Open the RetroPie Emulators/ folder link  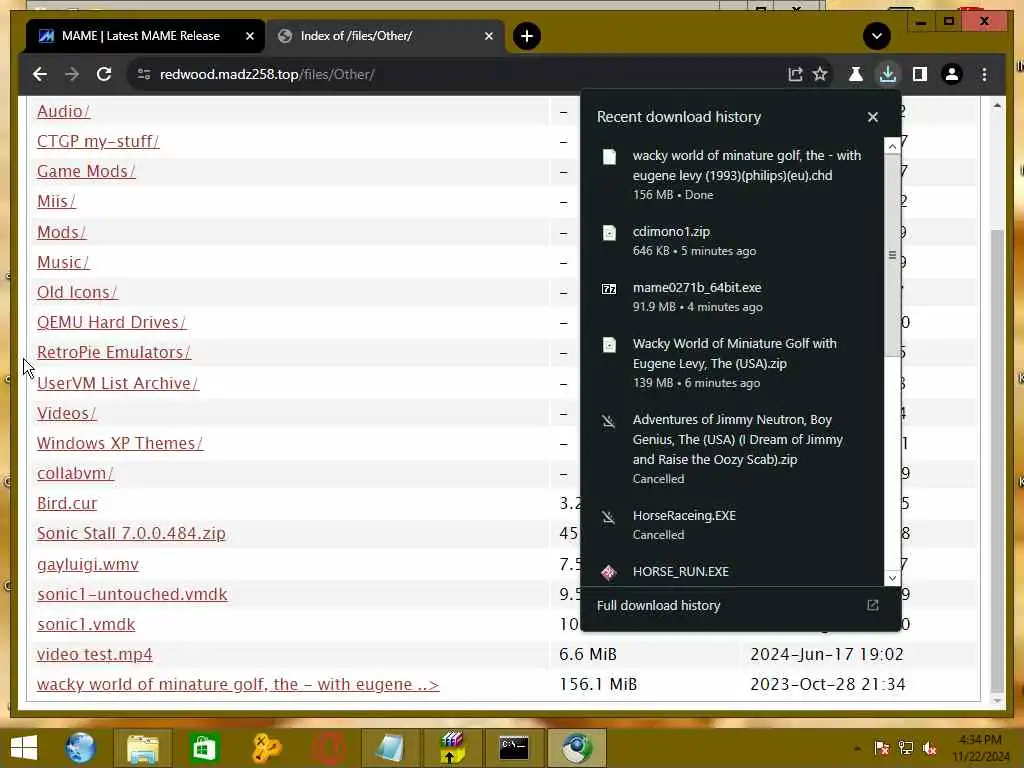pyautogui.click(x=114, y=353)
